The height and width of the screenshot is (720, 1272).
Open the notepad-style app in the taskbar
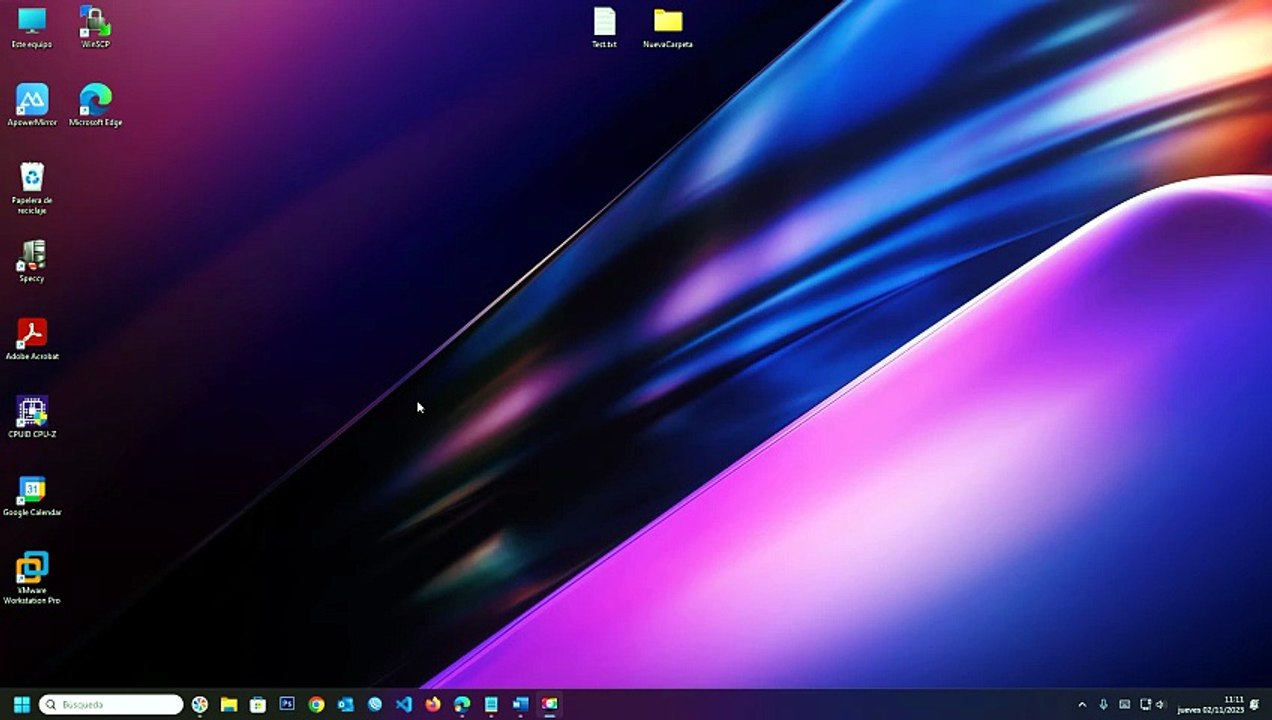point(491,704)
